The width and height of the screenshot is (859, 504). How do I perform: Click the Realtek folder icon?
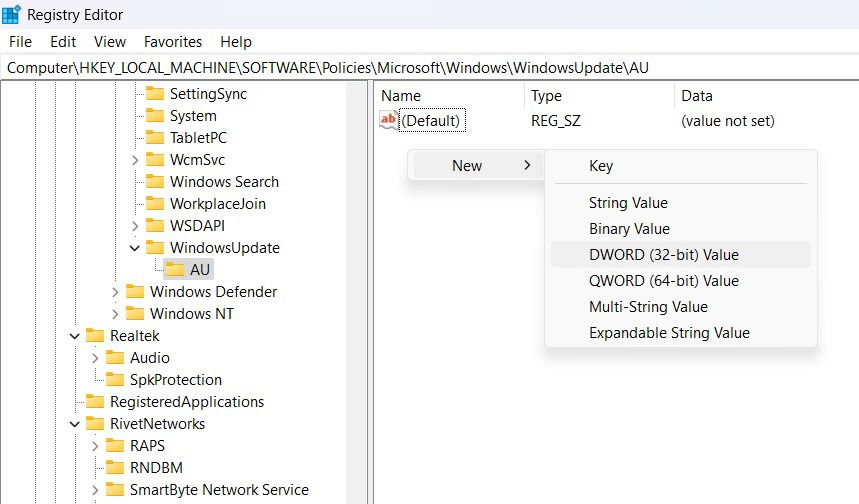pyautogui.click(x=95, y=335)
